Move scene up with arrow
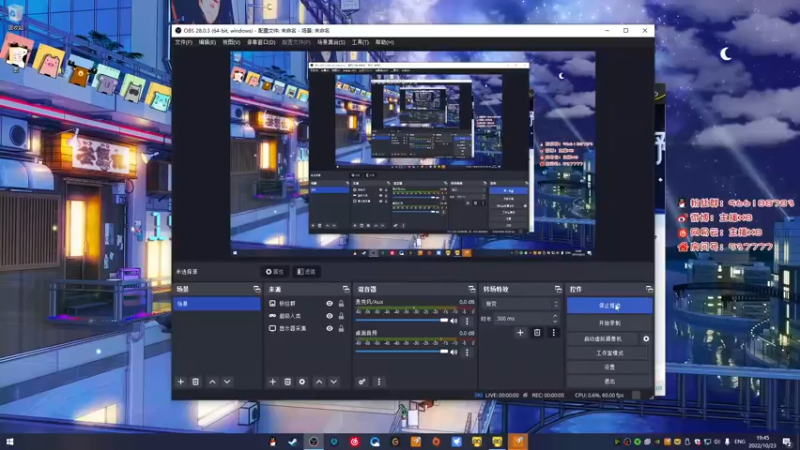The image size is (800, 450). pyautogui.click(x=213, y=382)
